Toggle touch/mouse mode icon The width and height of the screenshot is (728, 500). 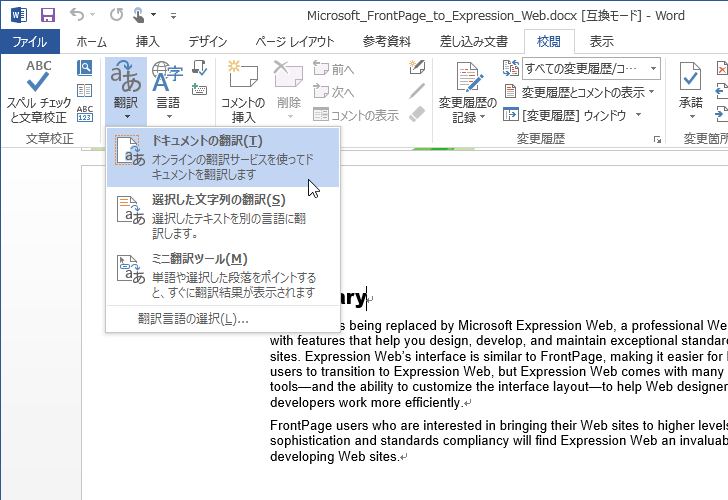click(138, 15)
